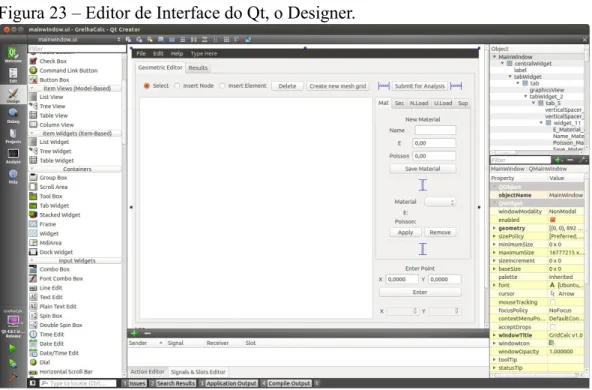Screen dimensions: 592x390
Task: Click the Poisson value input field
Action: click(434, 156)
